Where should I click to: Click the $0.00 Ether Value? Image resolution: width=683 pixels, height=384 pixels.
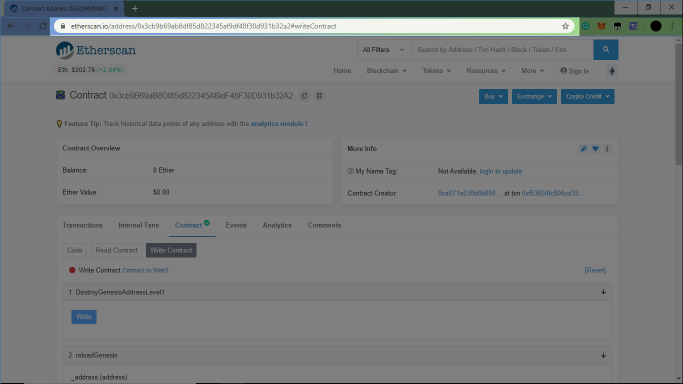[x=161, y=192]
